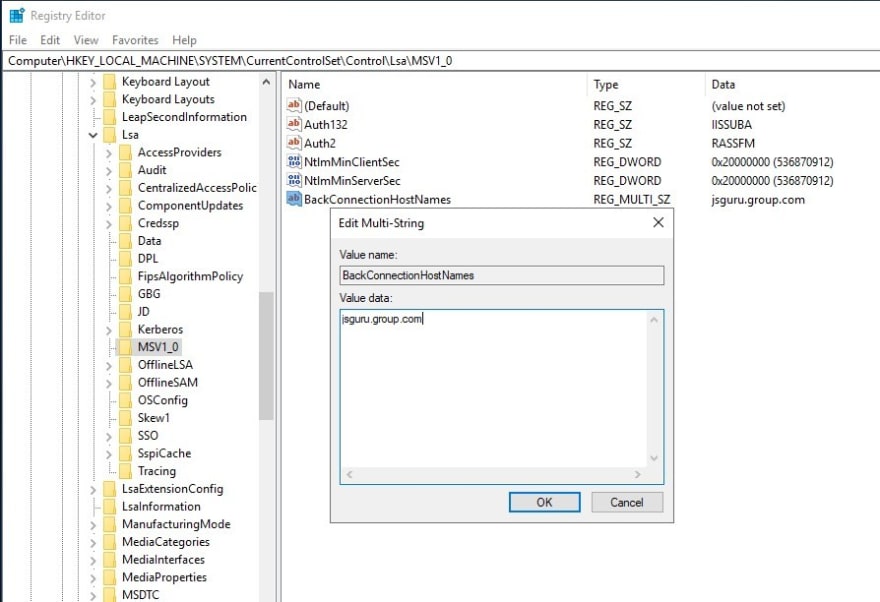Click the SSO folder icon
Viewport: 880px width, 602px height.
(x=126, y=435)
